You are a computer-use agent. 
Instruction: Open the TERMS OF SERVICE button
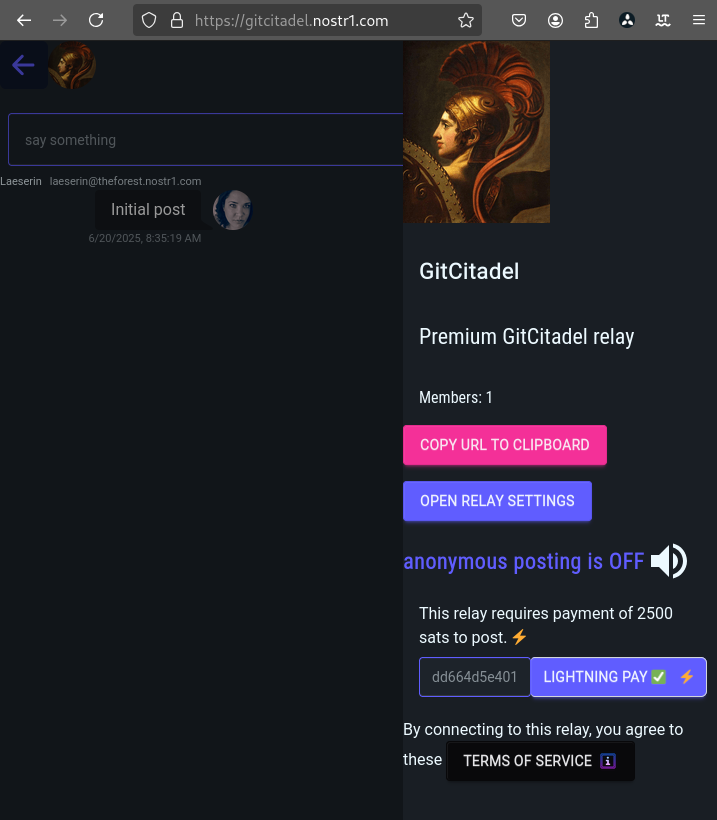click(540, 761)
